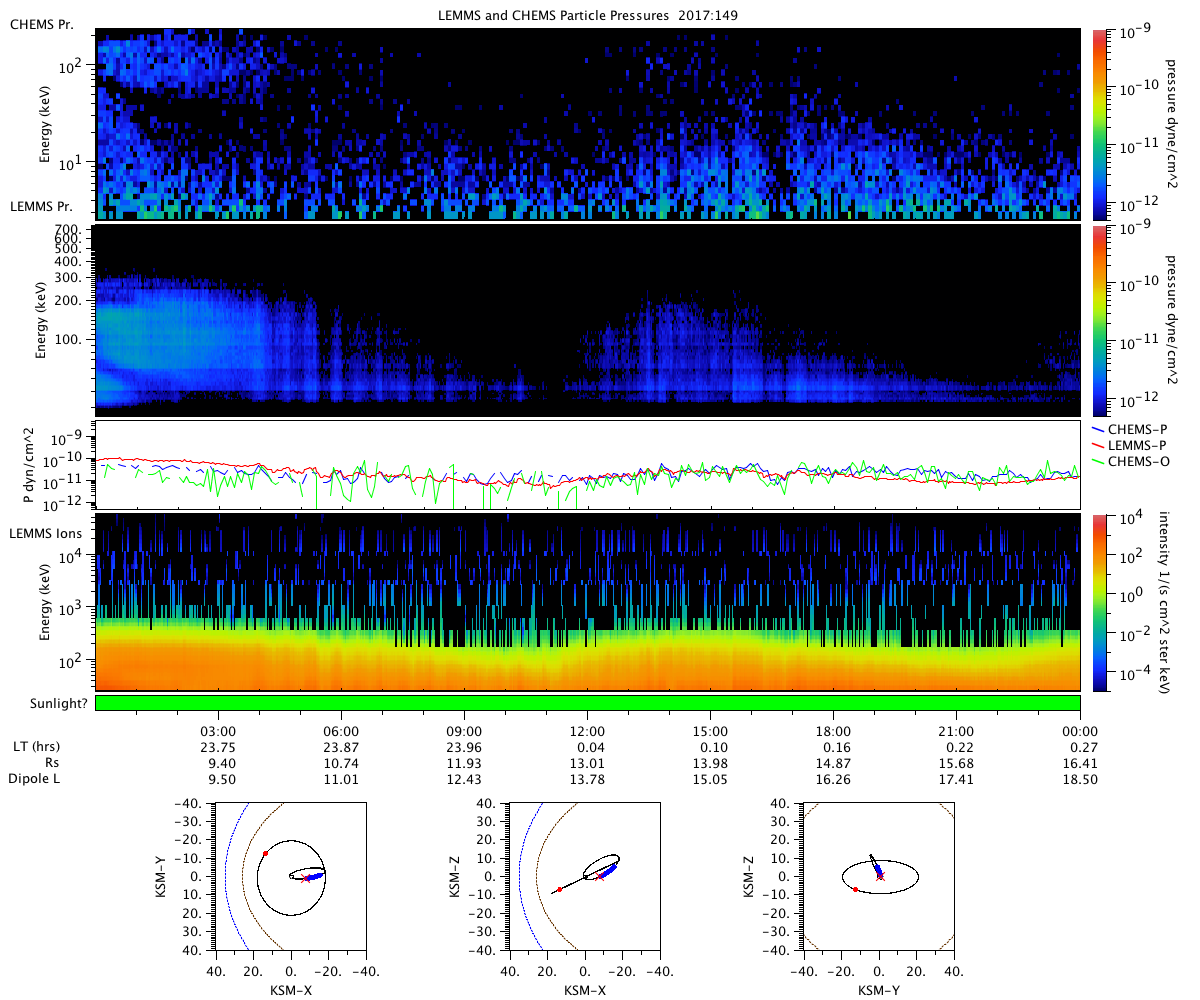Click the LT value 0.04
The height and width of the screenshot is (1000, 1200).
[x=588, y=747]
